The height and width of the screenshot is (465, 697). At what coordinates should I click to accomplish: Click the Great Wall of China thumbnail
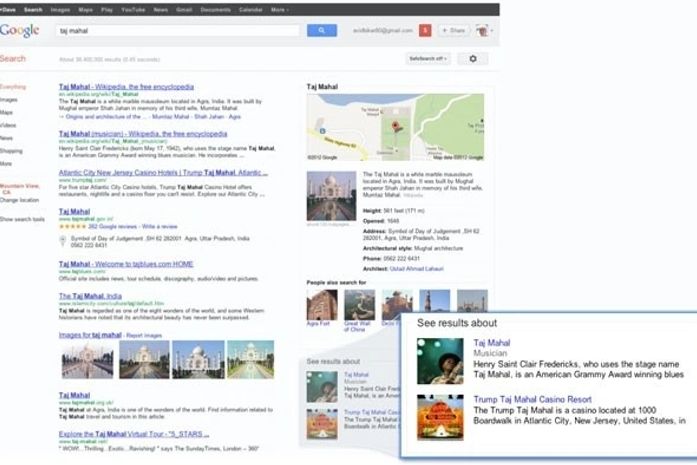coord(359,305)
